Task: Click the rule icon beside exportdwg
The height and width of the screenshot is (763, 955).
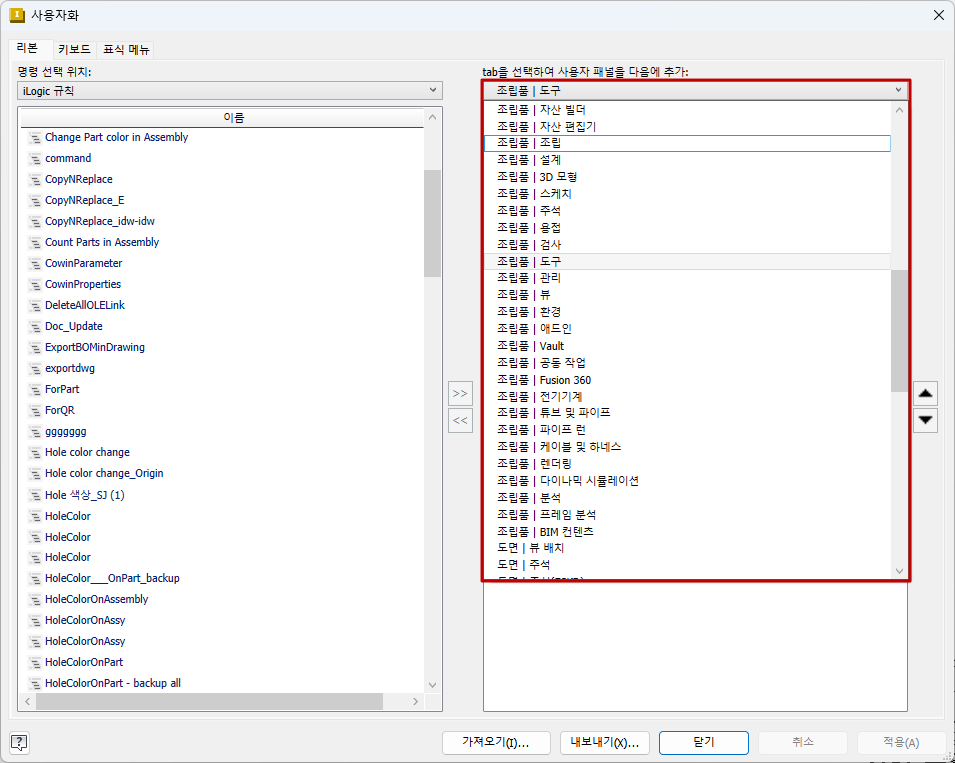Action: pyautogui.click(x=35, y=368)
